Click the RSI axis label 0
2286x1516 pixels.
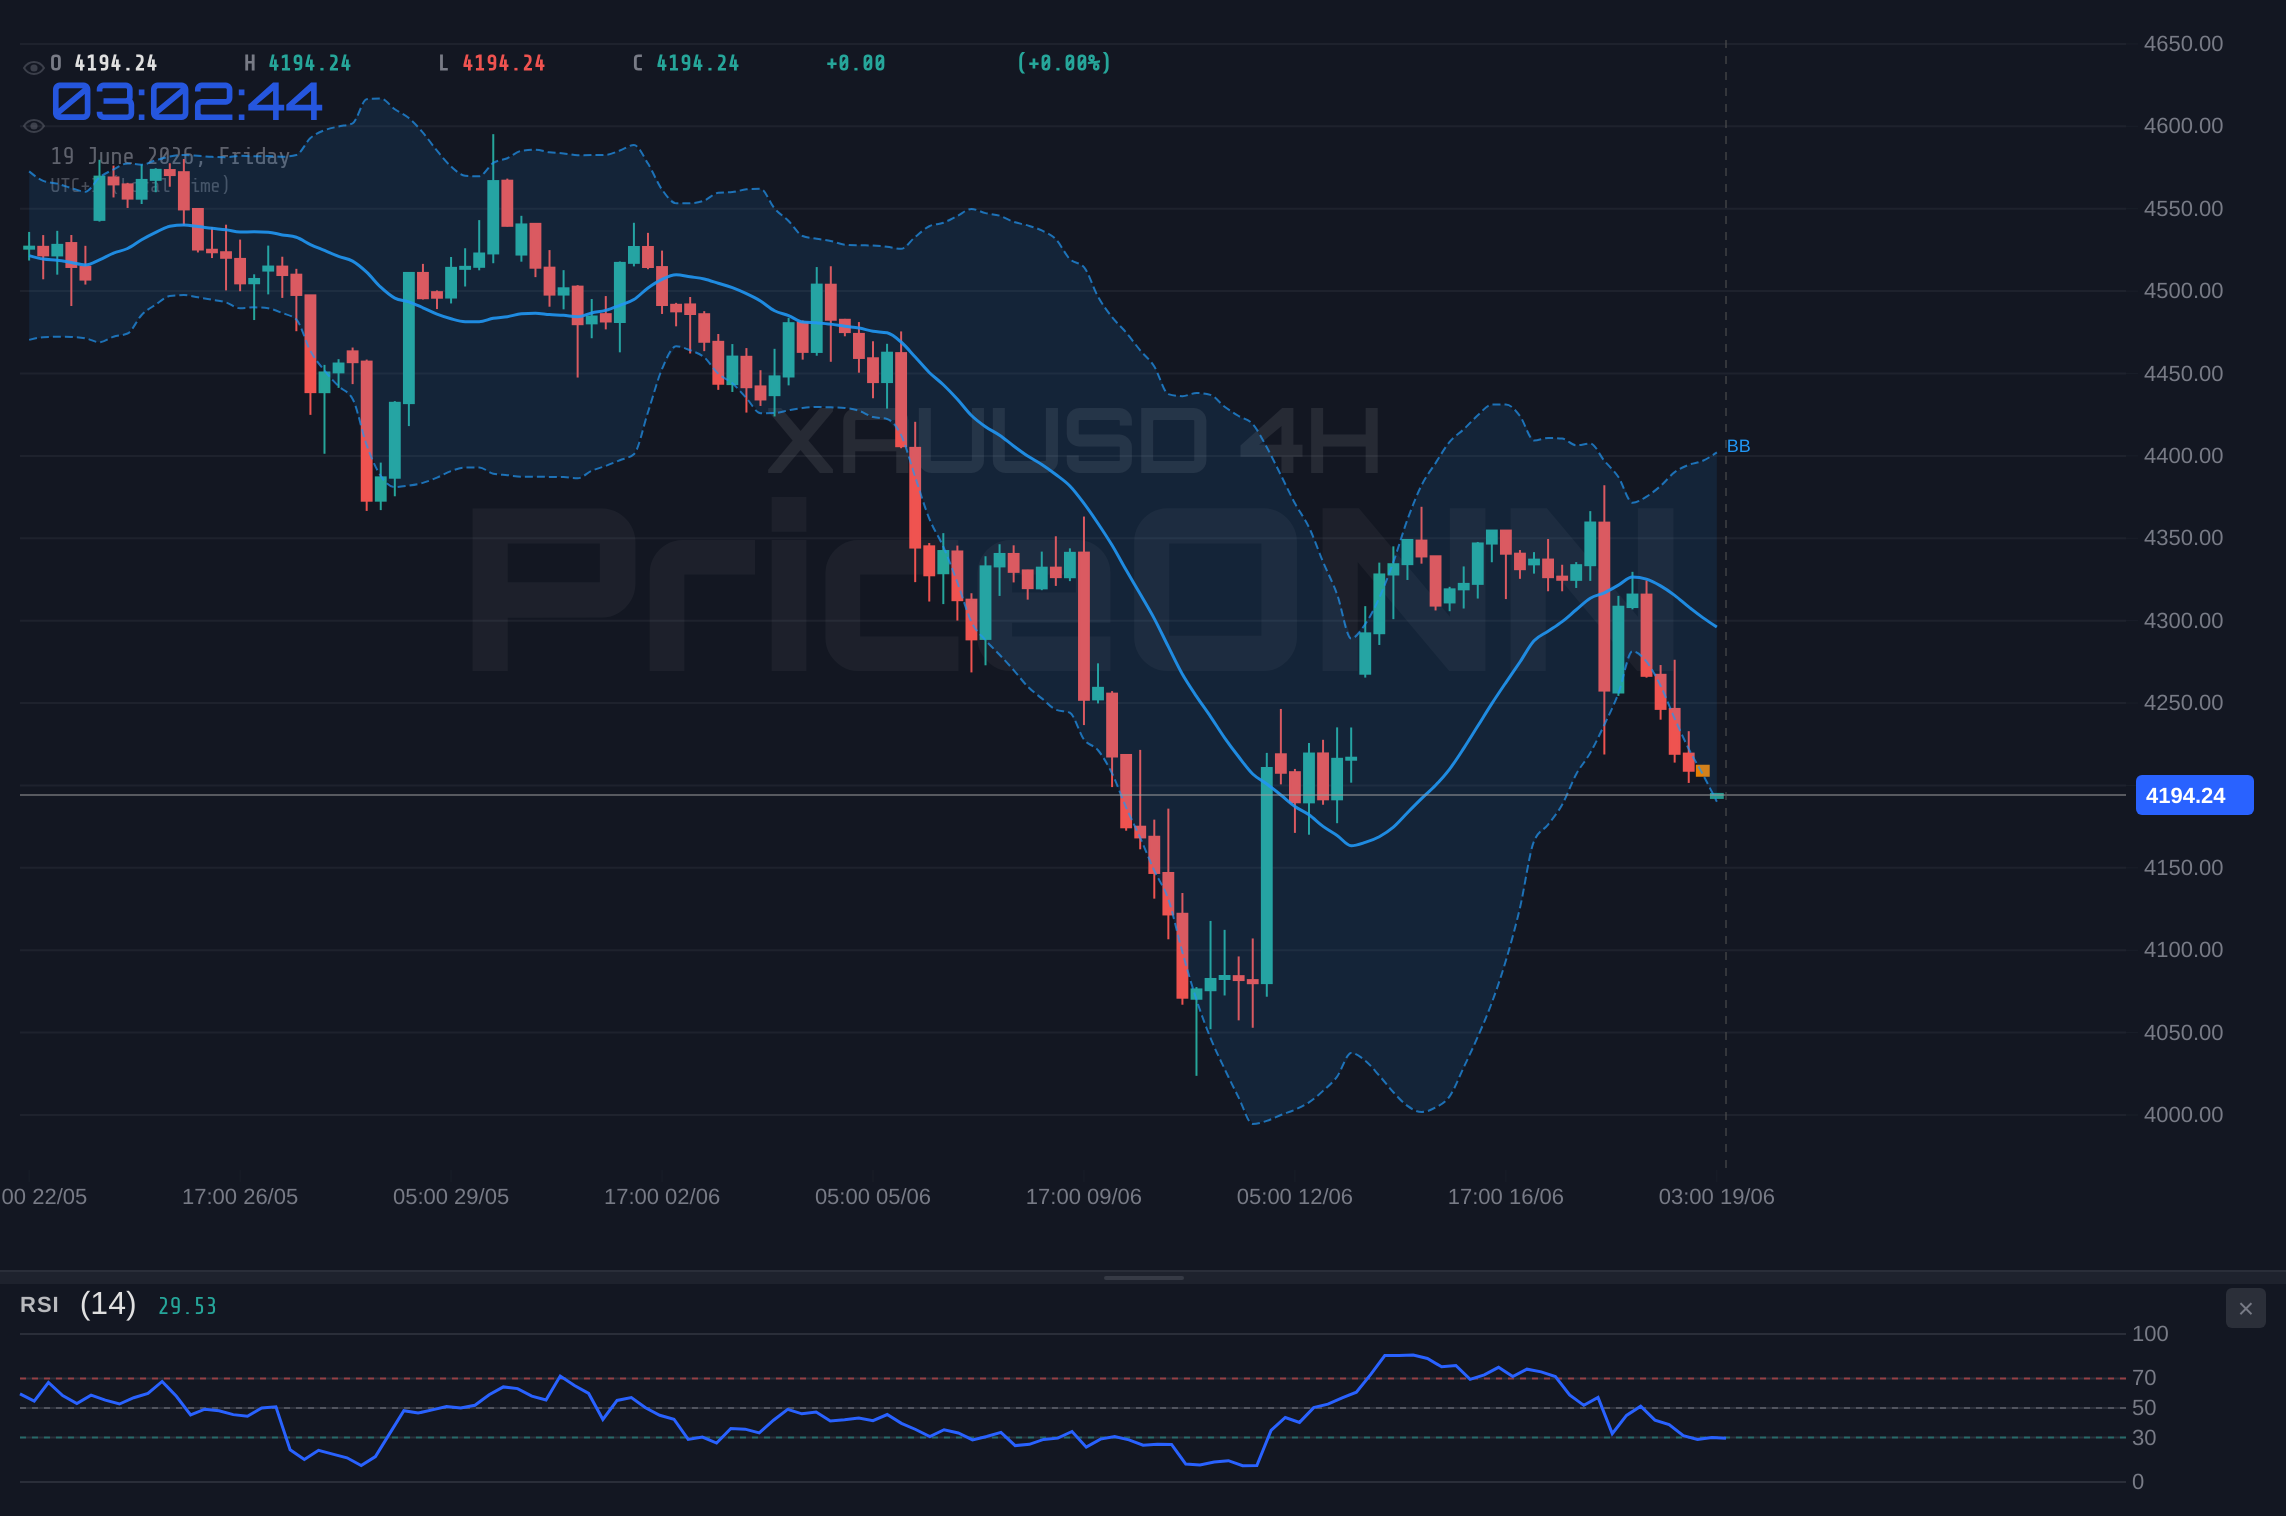pyautogui.click(x=2138, y=1482)
